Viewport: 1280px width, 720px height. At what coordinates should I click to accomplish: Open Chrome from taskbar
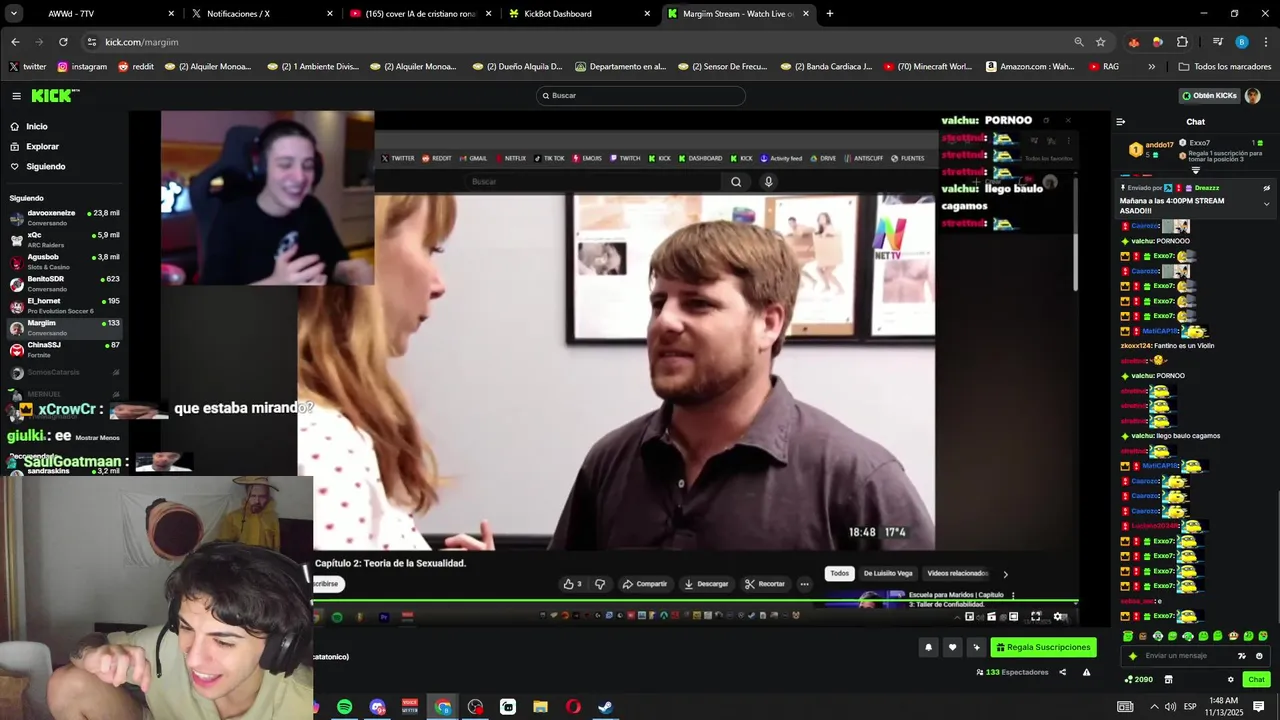(443, 707)
